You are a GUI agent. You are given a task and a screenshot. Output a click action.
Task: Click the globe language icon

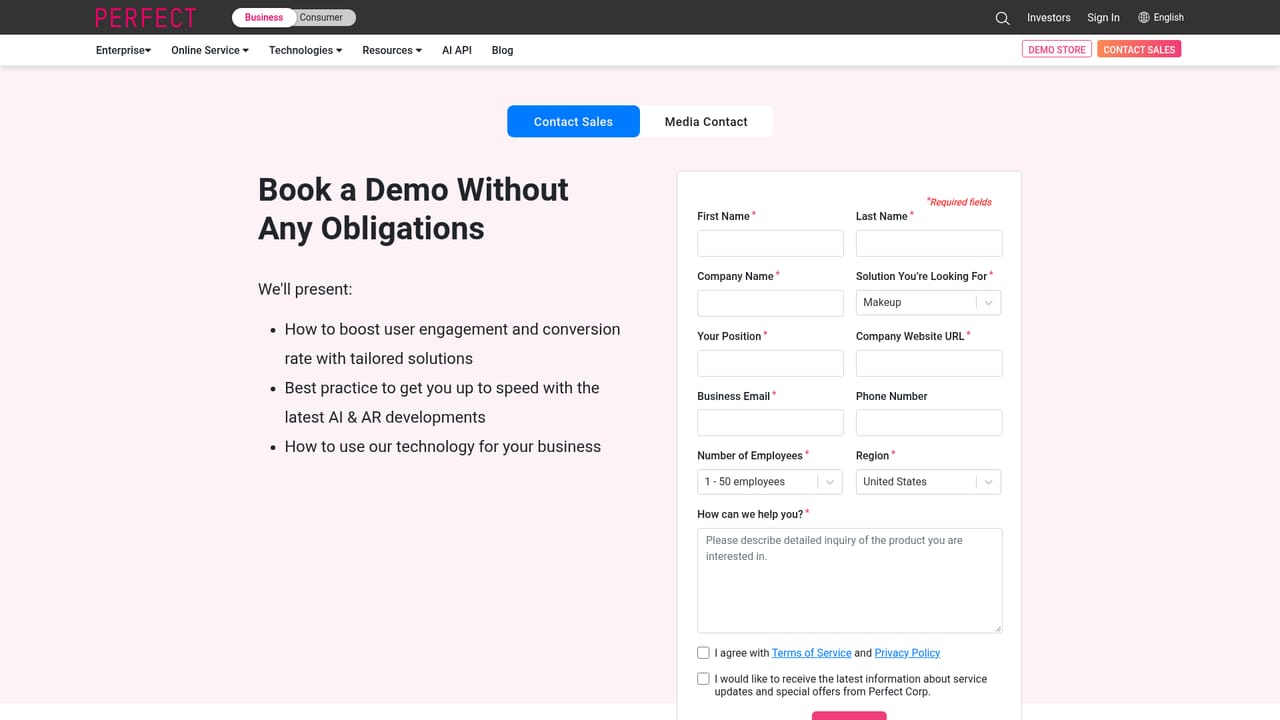pyautogui.click(x=1144, y=17)
